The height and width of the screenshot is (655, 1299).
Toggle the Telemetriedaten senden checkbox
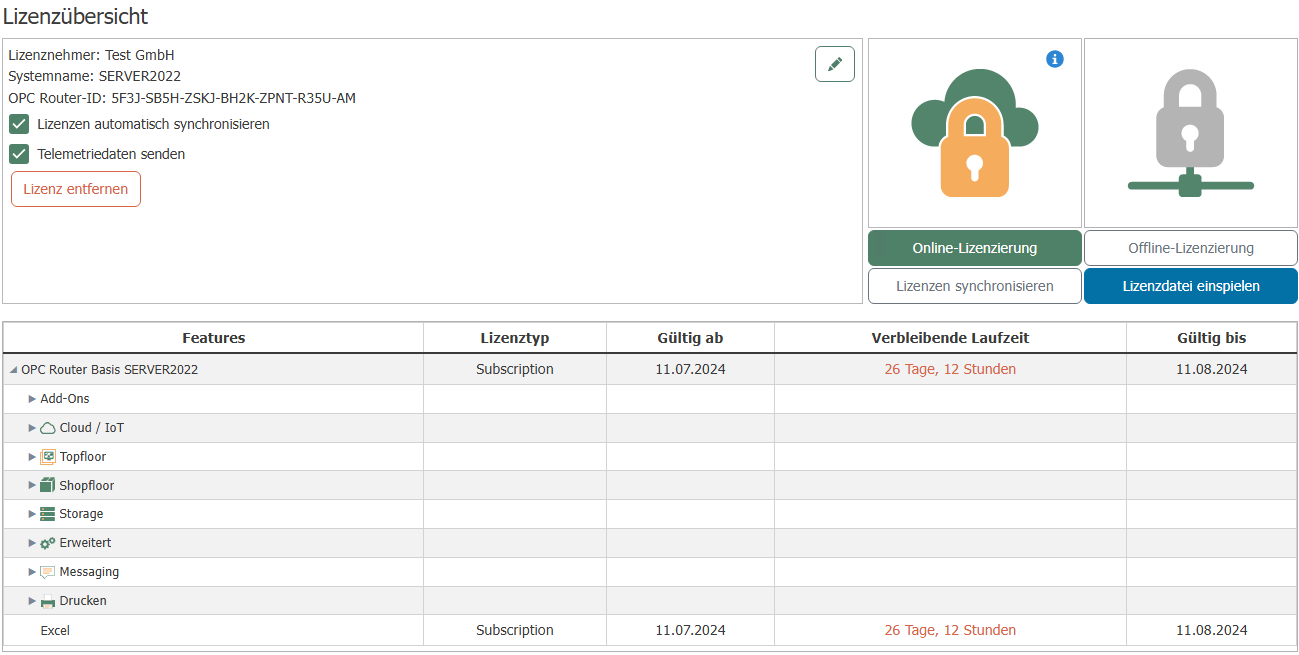click(19, 154)
